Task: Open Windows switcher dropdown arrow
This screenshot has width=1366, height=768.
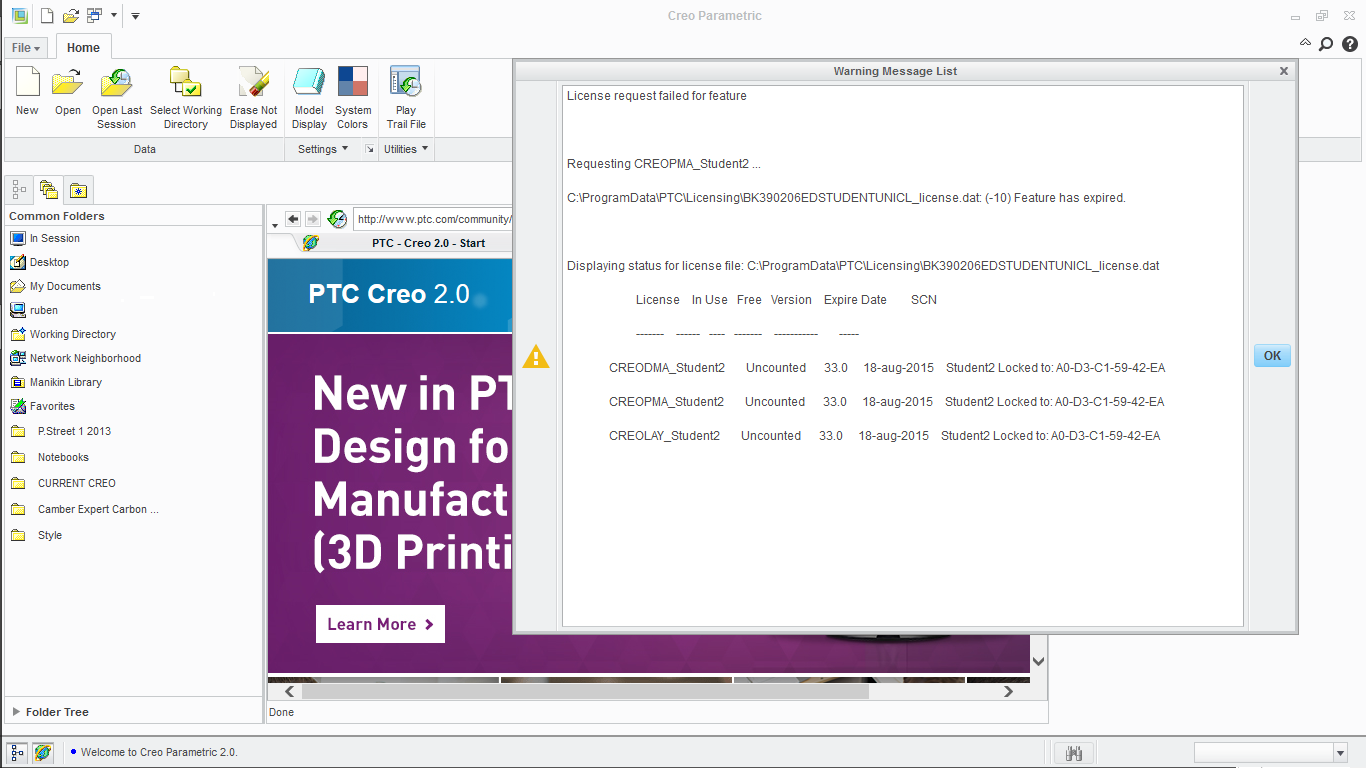Action: pos(114,15)
